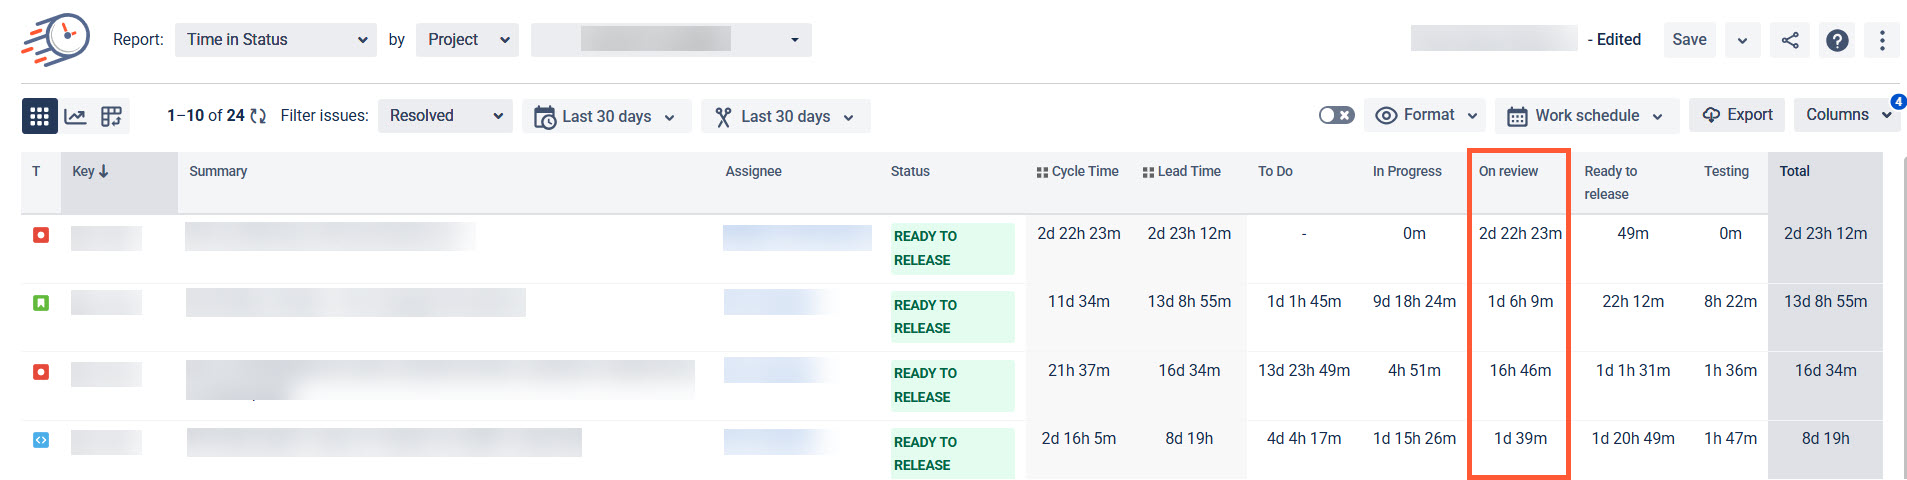
Task: Click the refresh icon next to 1–10 of 24
Action: click(258, 116)
